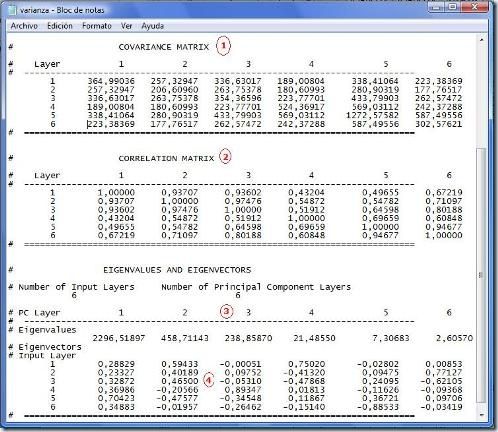Minimize the Bloc de notas window
This screenshot has height=432, width=498.
click(x=437, y=7)
